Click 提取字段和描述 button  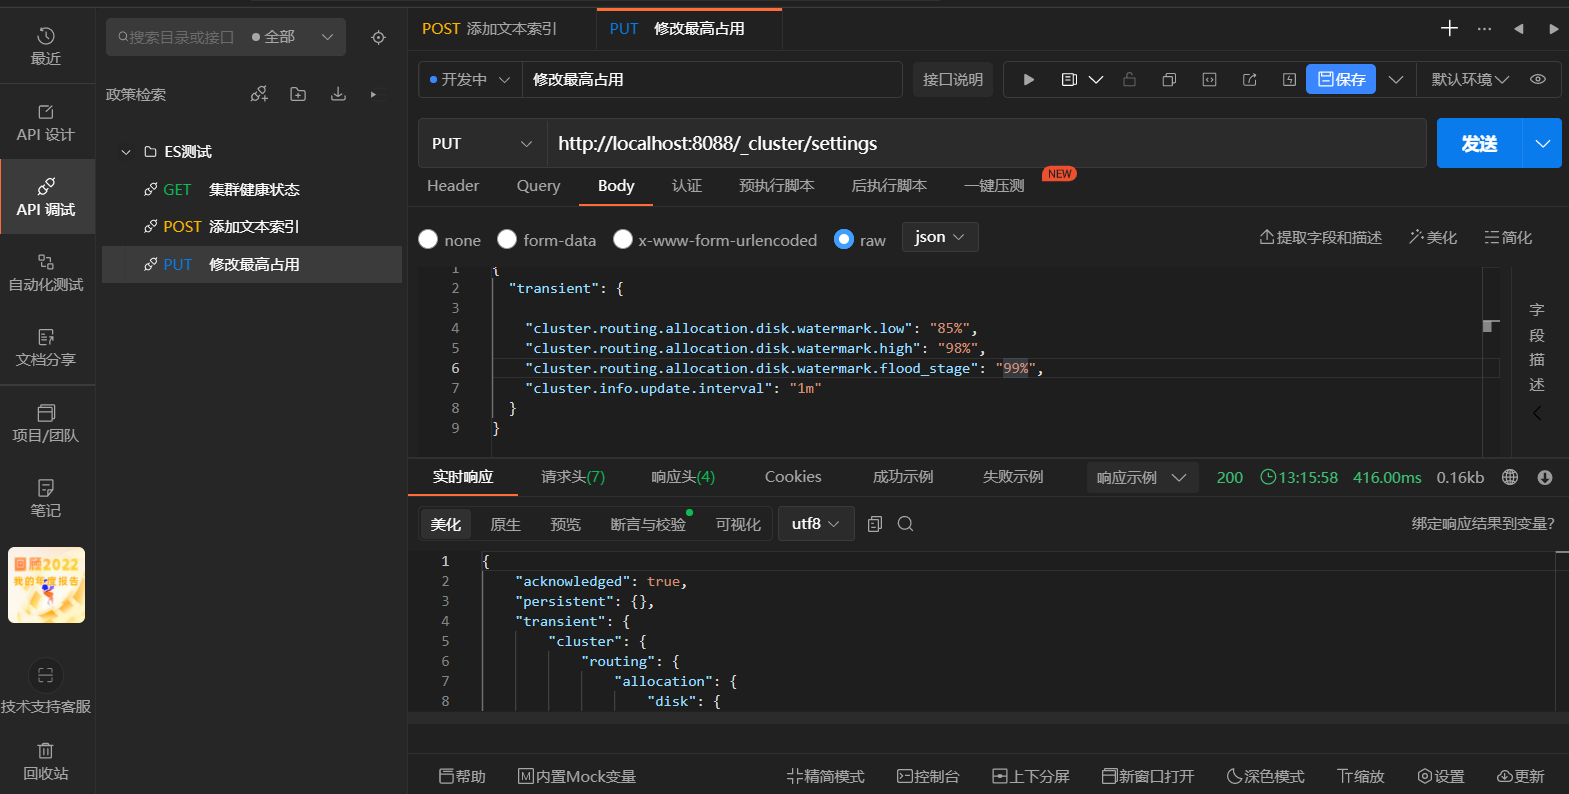coord(1320,237)
